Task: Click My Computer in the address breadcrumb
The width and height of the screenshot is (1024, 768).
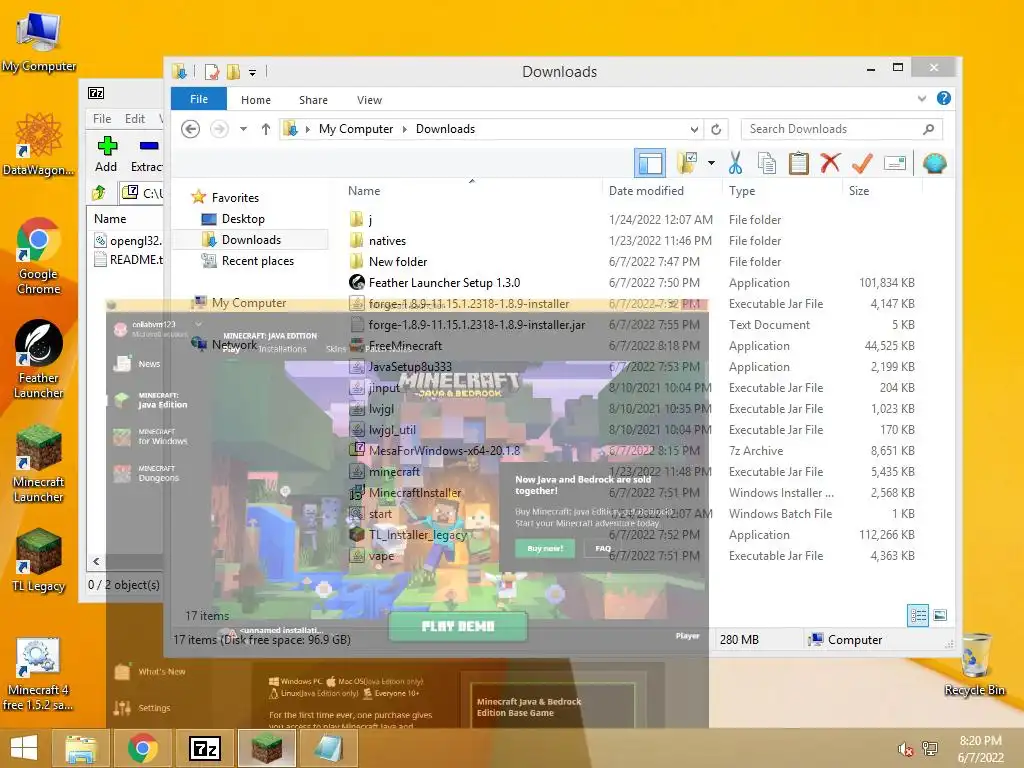Action: click(356, 129)
